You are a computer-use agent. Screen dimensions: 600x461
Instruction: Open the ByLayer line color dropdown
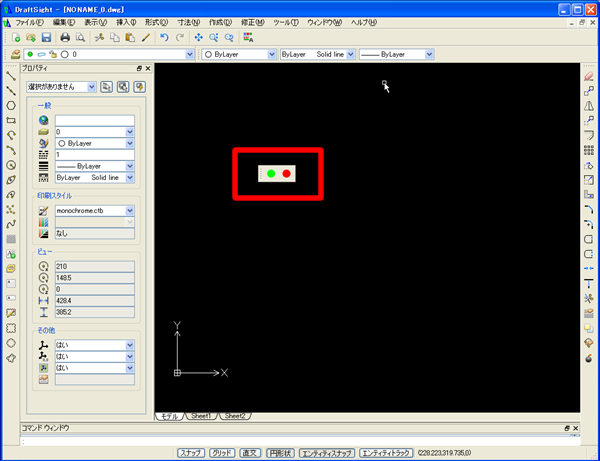pyautogui.click(x=272, y=54)
